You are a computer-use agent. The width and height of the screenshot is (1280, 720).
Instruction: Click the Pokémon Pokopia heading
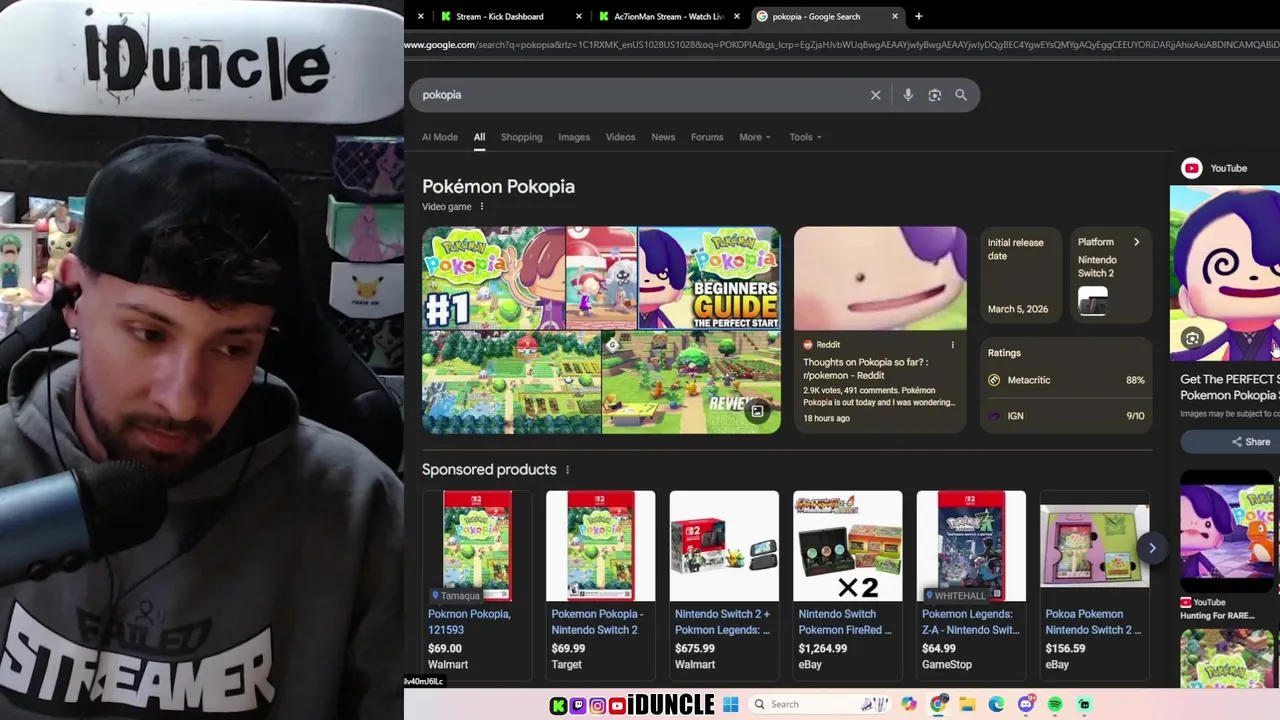[x=498, y=187]
